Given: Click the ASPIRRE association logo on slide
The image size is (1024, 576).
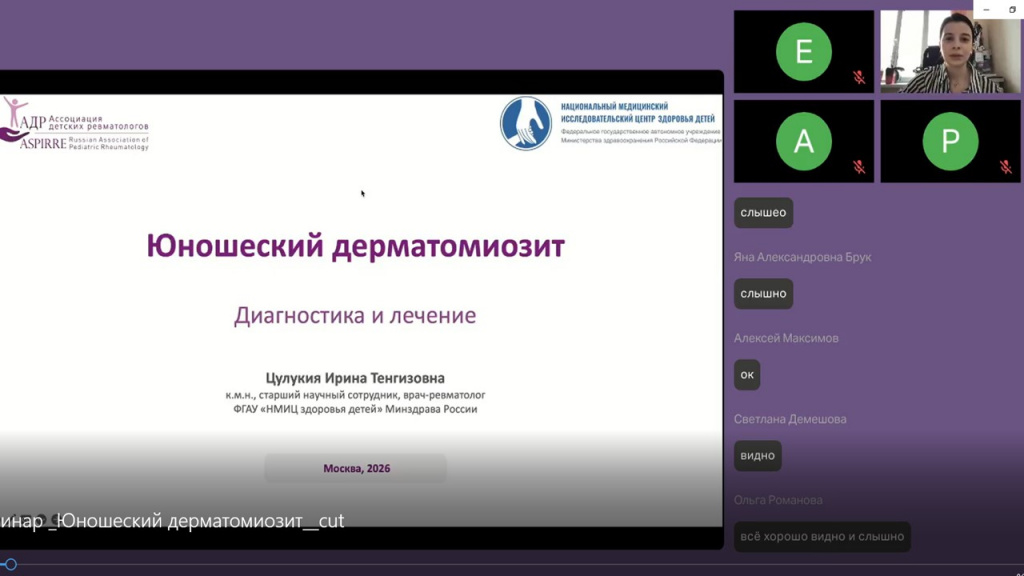Looking at the screenshot, I should point(74,124).
